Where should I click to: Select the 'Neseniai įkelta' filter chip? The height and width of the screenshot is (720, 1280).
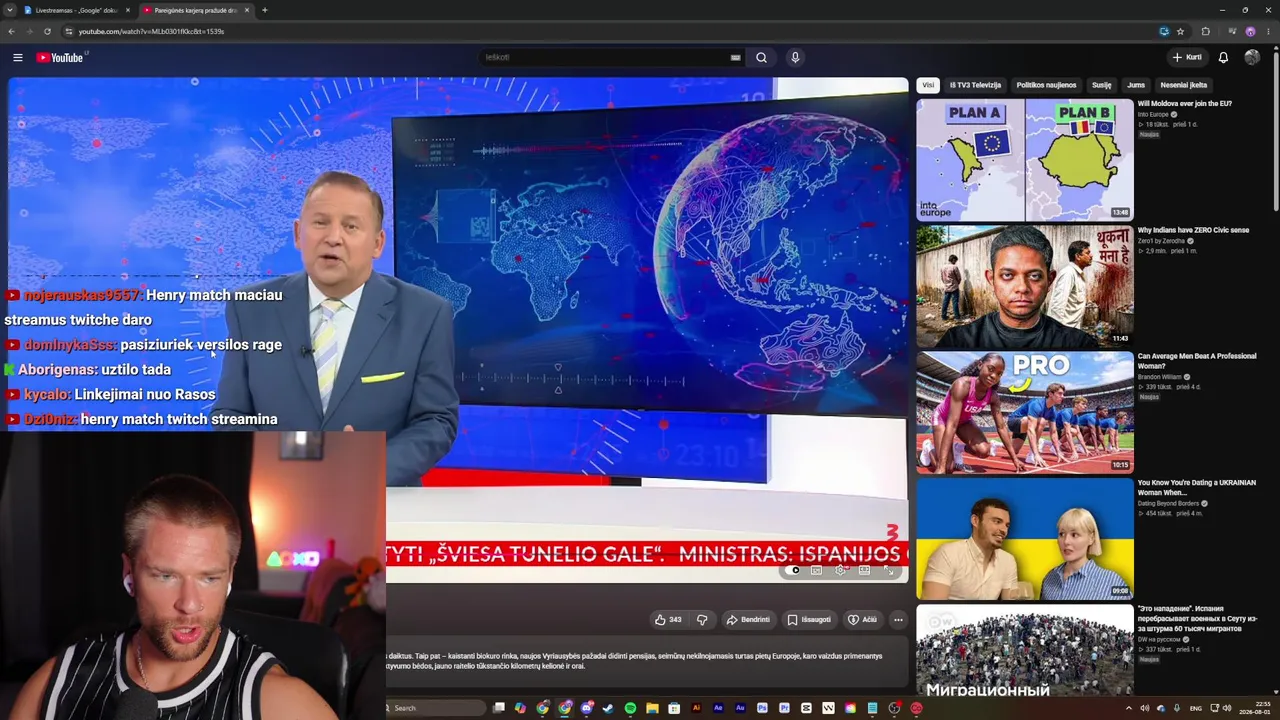pos(1184,85)
